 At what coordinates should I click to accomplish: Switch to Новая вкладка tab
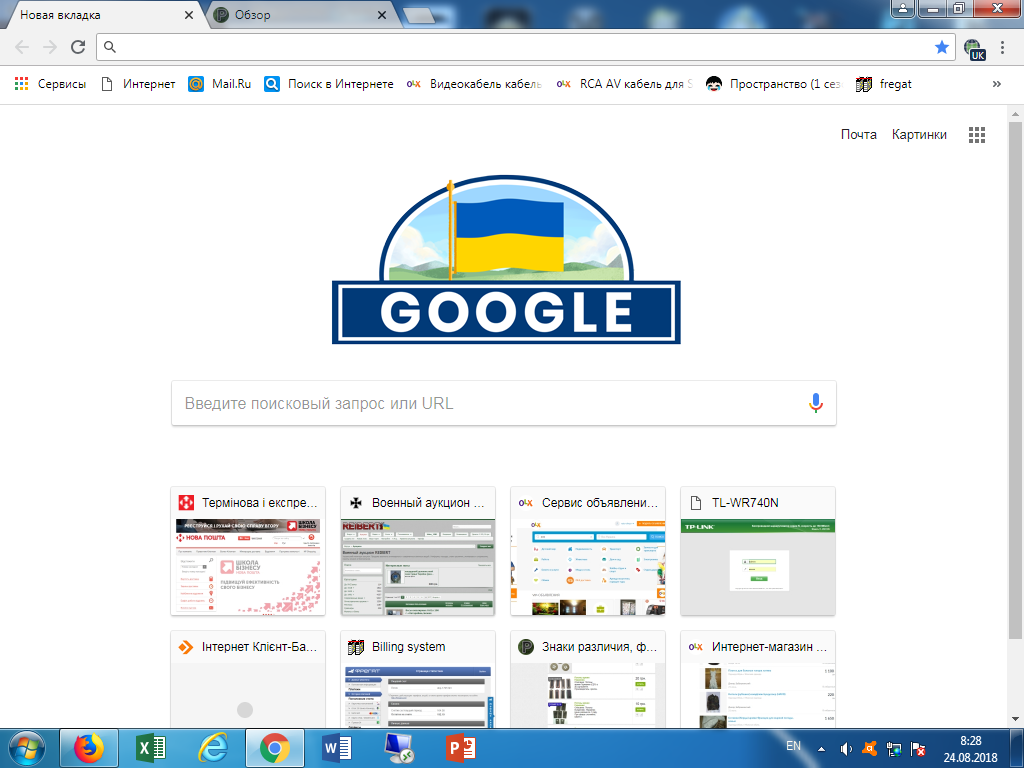tap(99, 15)
